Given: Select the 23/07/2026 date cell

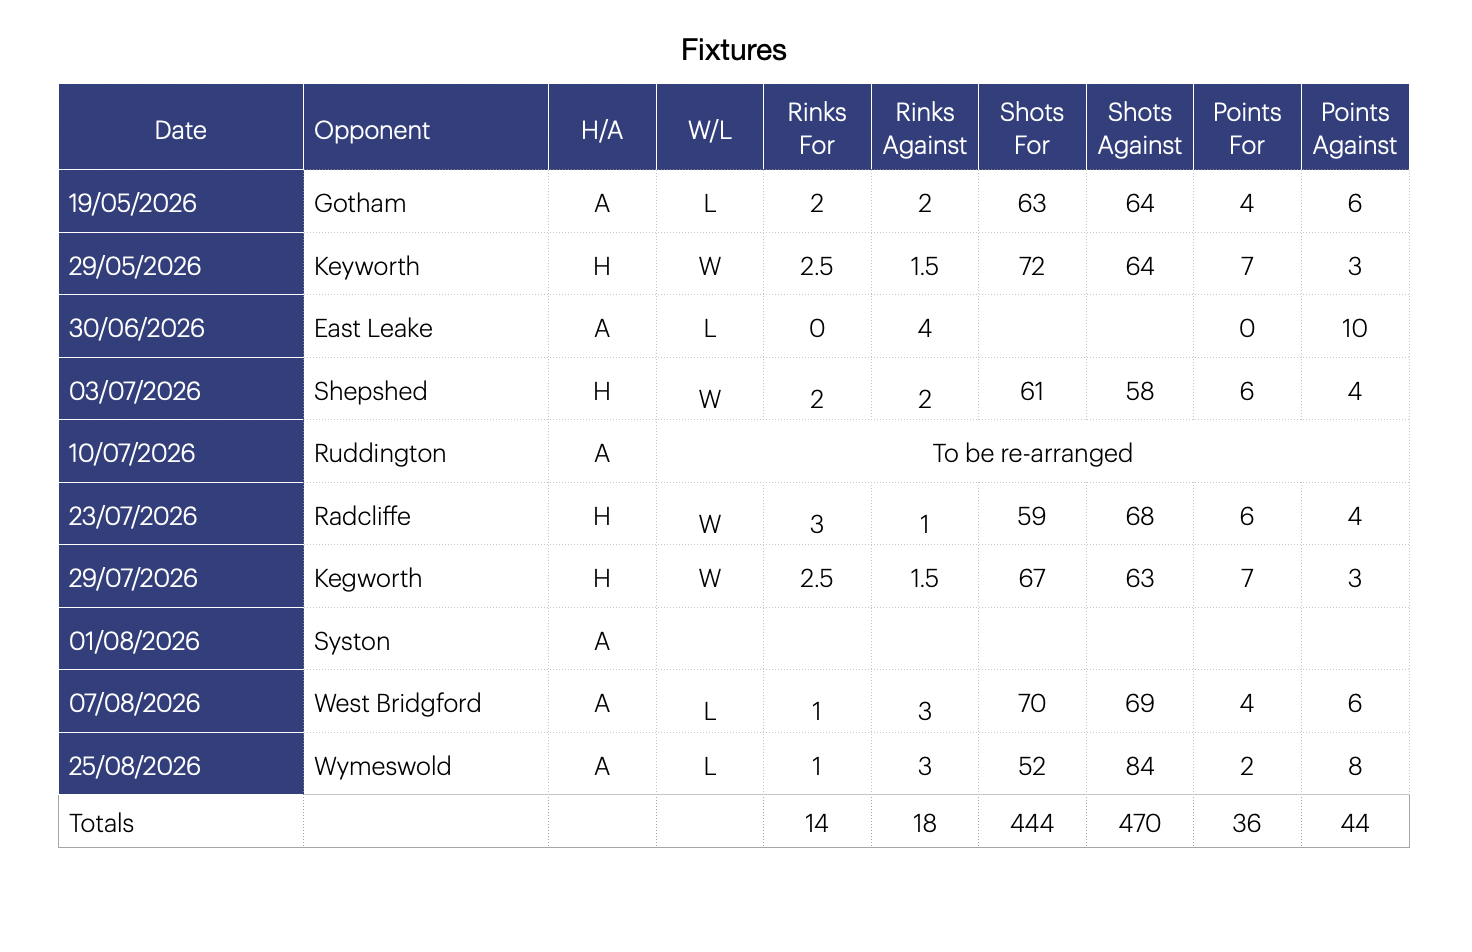Looking at the screenshot, I should (181, 516).
